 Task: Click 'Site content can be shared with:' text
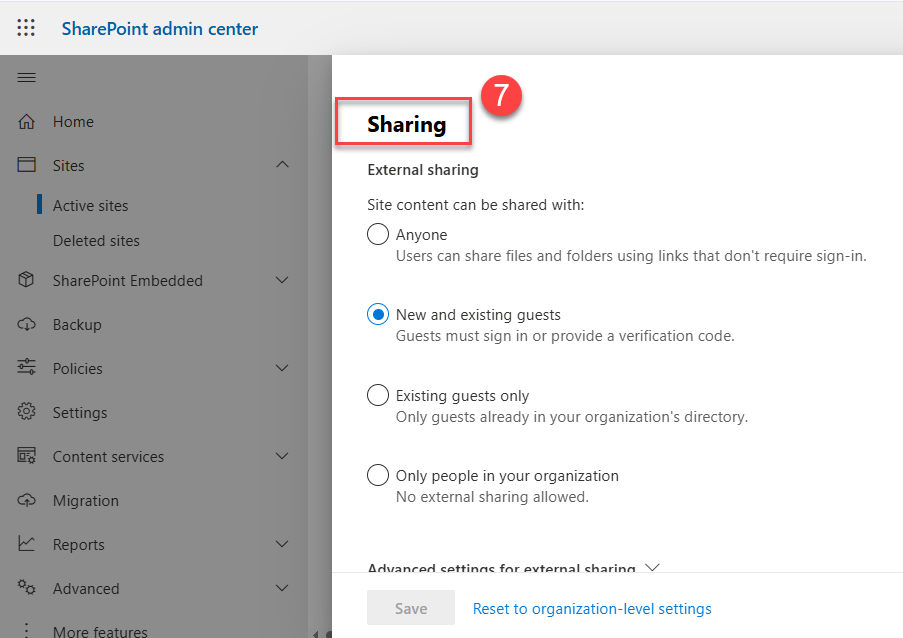[x=476, y=205]
